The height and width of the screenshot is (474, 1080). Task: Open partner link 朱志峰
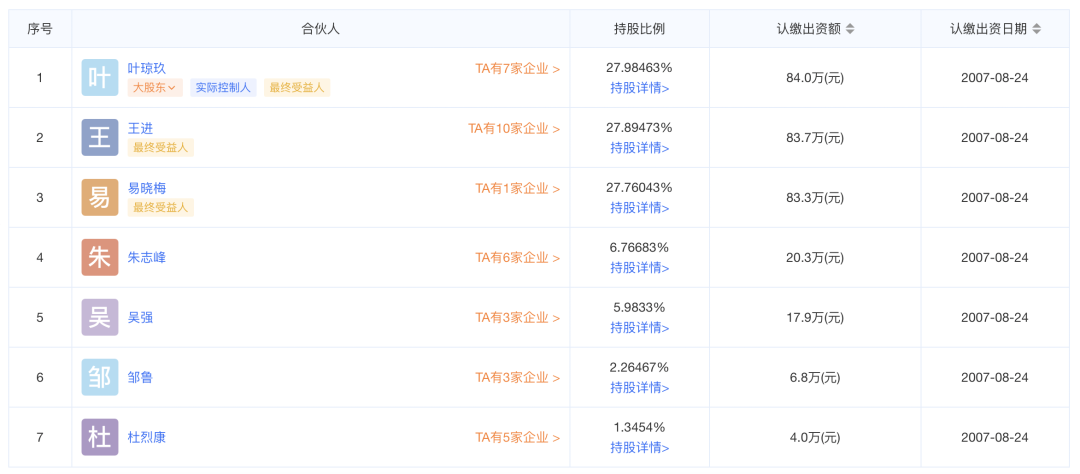pyautogui.click(x=147, y=258)
